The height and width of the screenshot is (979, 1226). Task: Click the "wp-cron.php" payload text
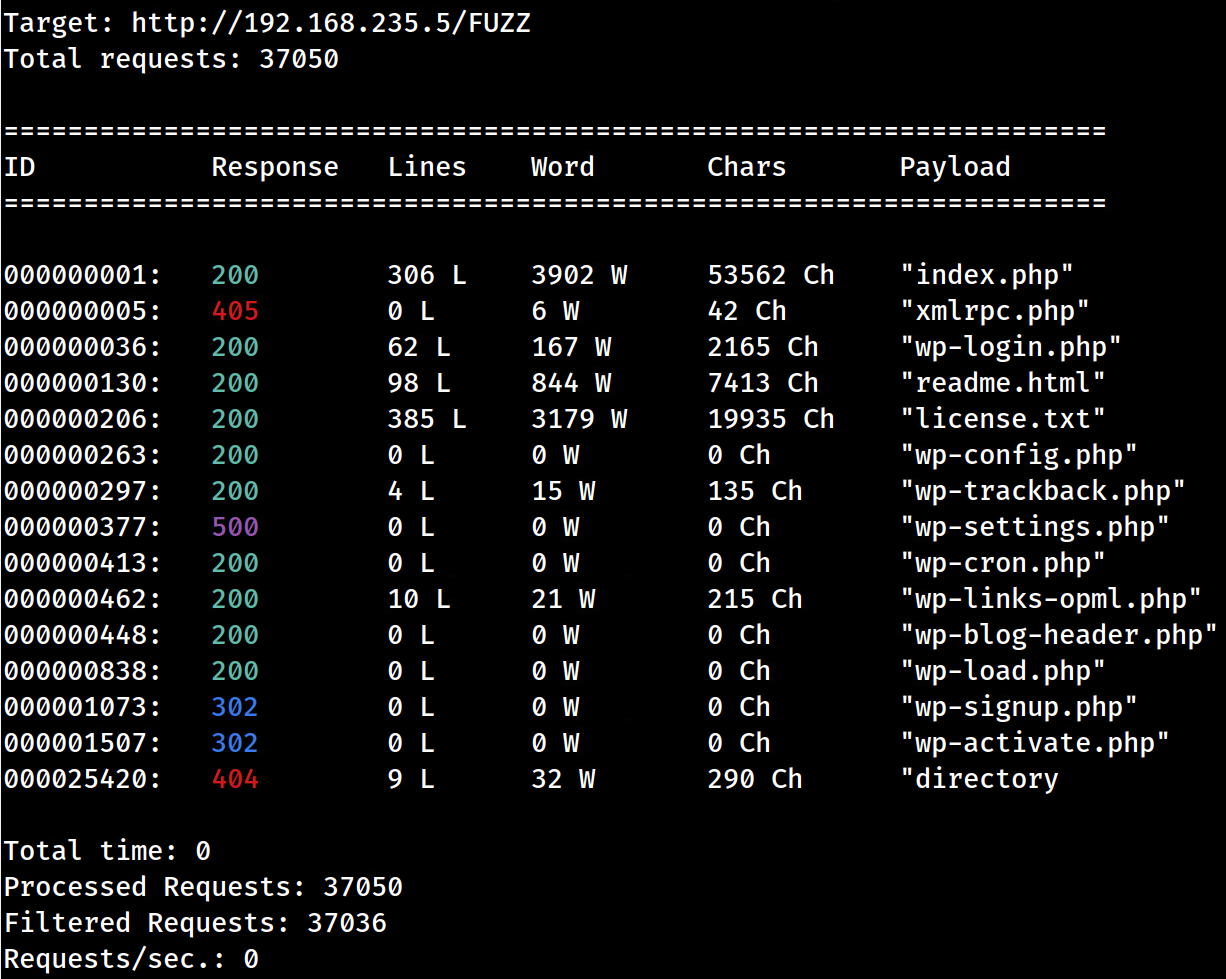tap(1004, 562)
